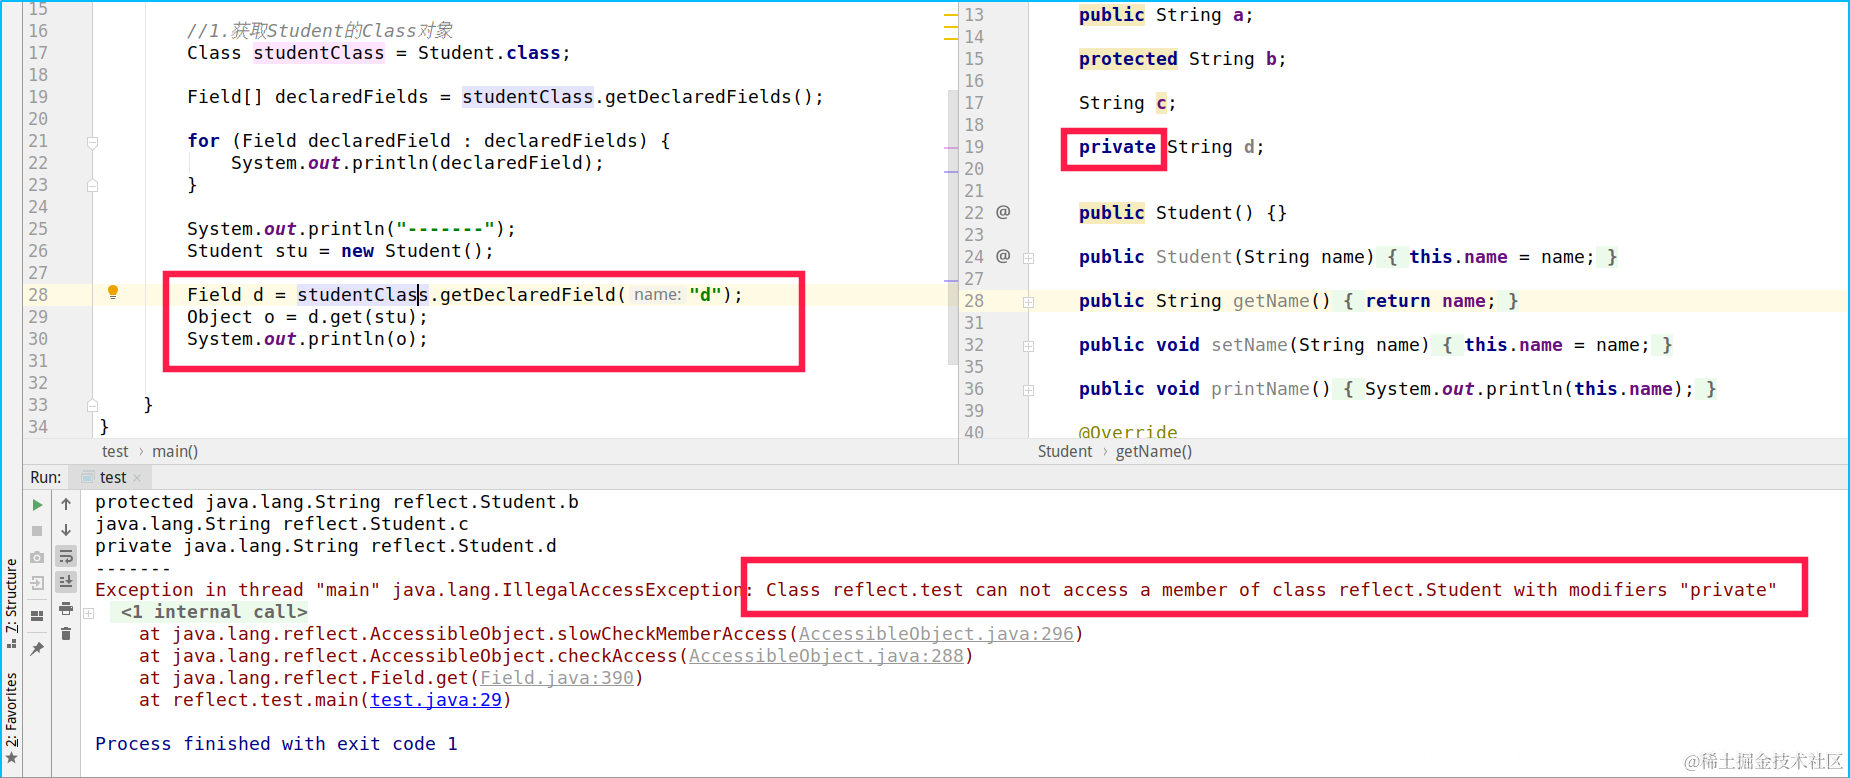Clear console with the trash icon

(66, 634)
